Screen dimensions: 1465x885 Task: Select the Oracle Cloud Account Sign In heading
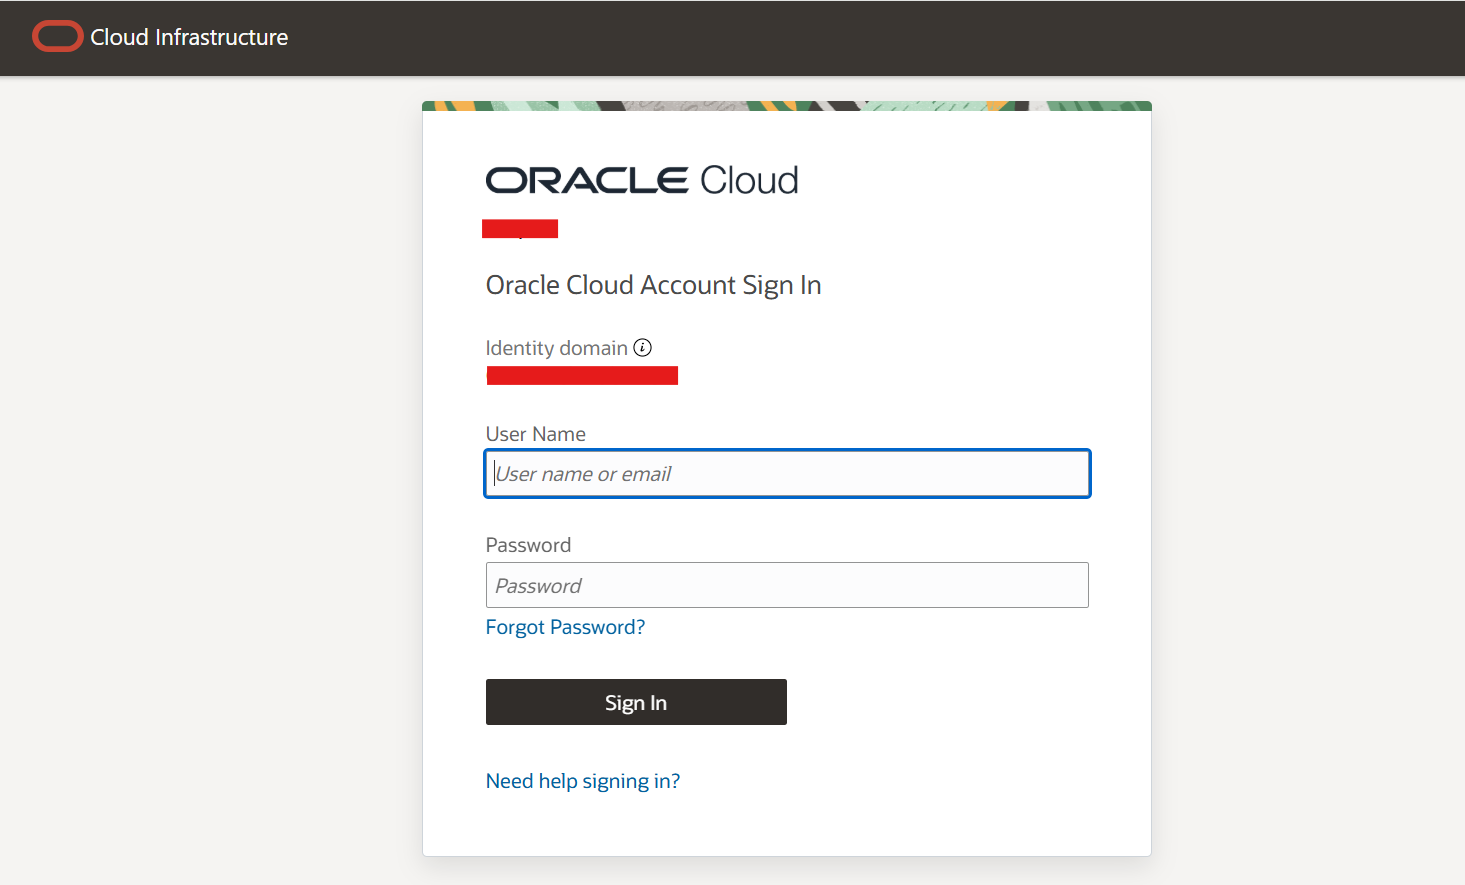coord(653,285)
